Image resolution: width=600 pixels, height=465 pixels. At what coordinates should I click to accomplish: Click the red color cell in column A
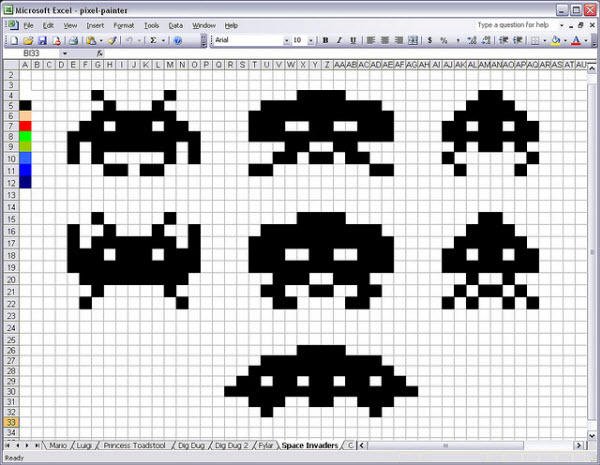(25, 126)
